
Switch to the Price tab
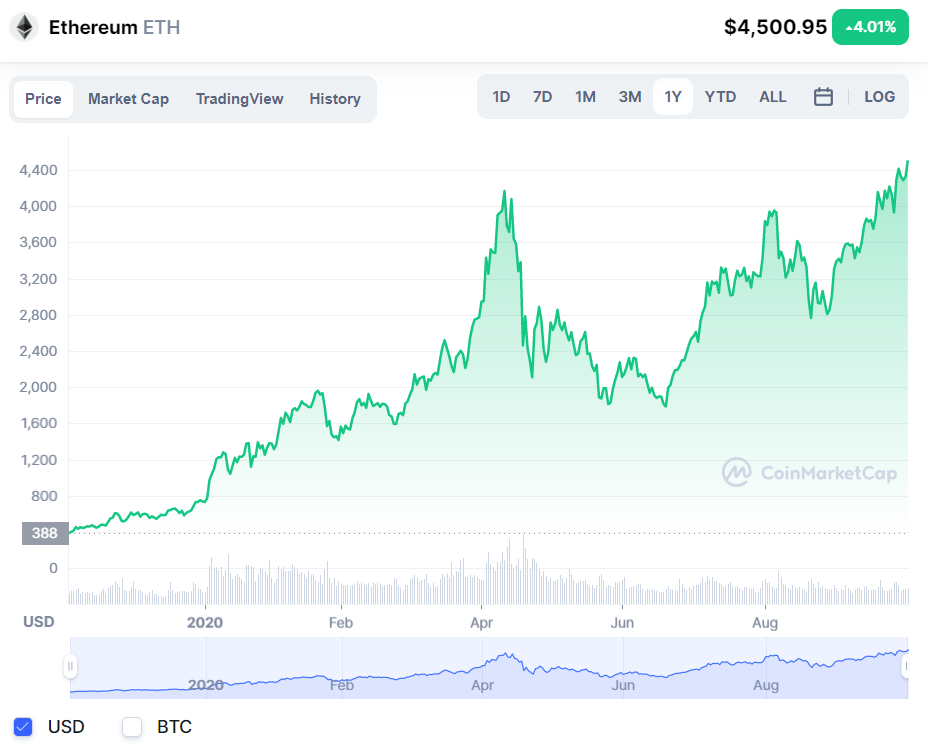pos(43,99)
